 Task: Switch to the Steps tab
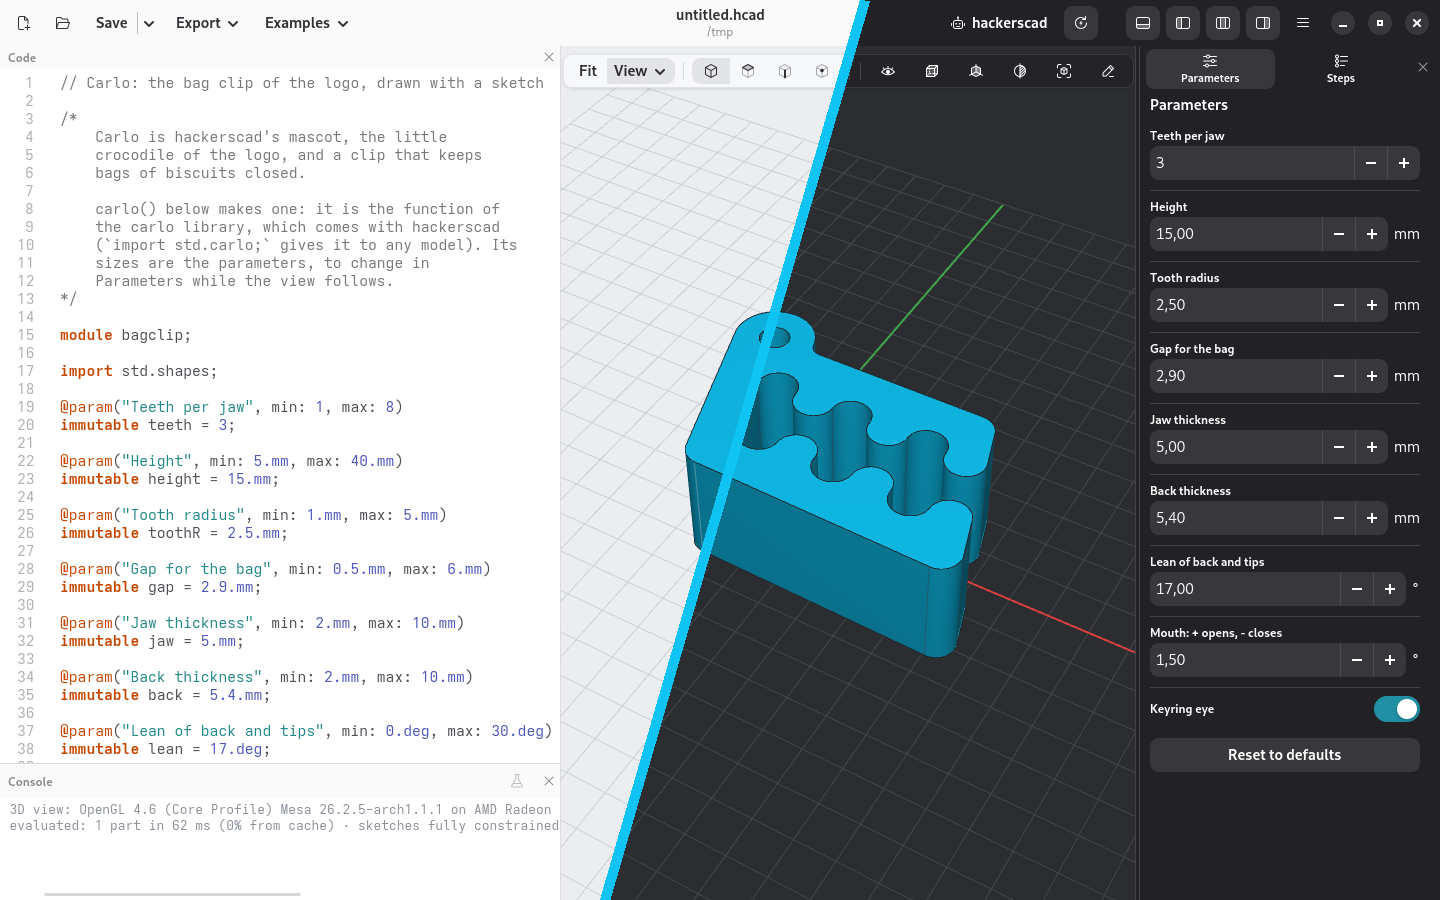click(1341, 69)
